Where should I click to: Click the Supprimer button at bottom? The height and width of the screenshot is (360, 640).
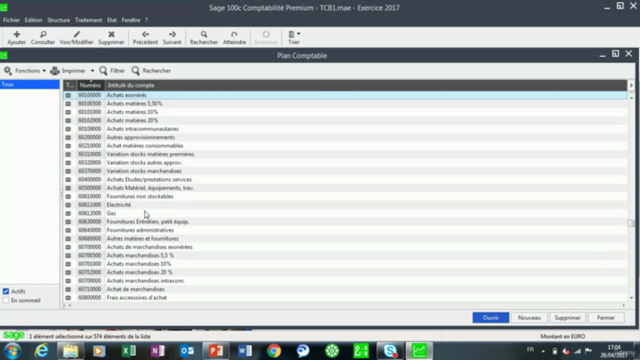coord(567,318)
